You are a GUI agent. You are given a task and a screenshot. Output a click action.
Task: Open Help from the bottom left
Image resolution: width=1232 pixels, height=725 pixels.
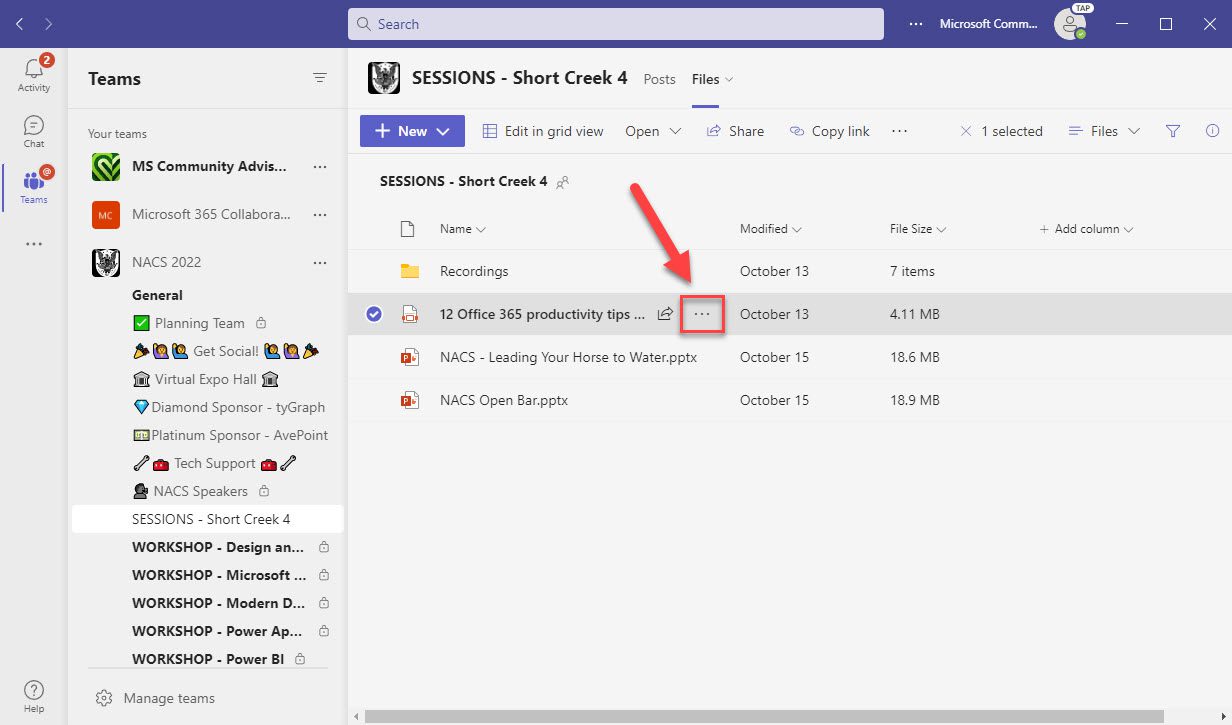[33, 692]
